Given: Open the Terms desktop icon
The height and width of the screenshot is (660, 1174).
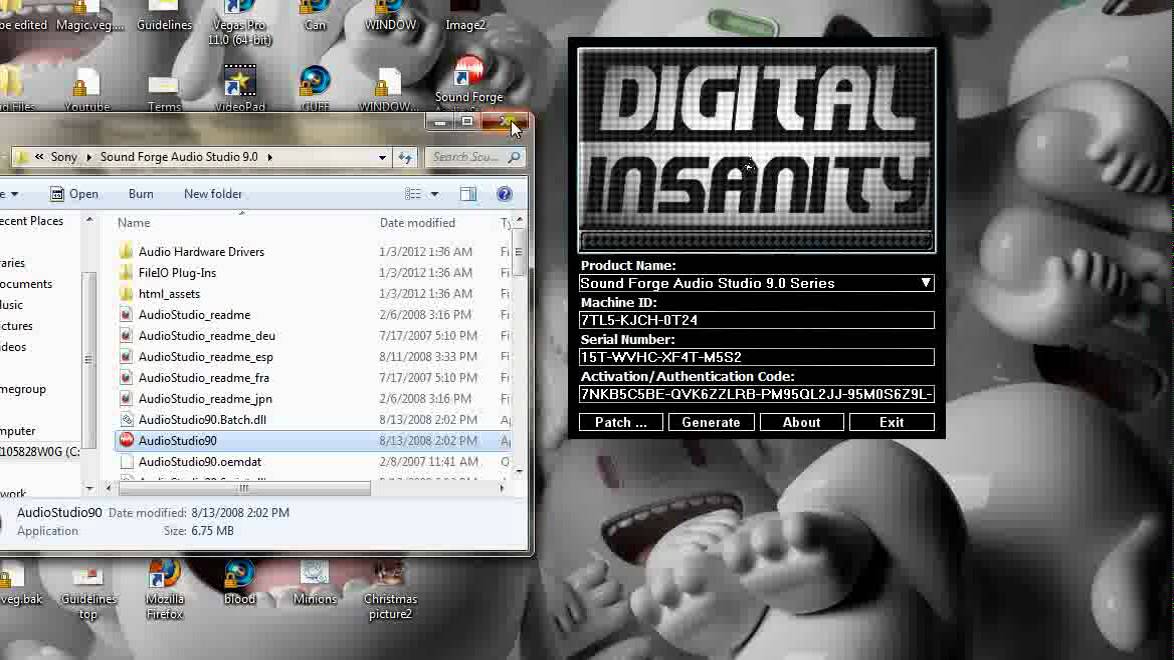Looking at the screenshot, I should (x=164, y=91).
